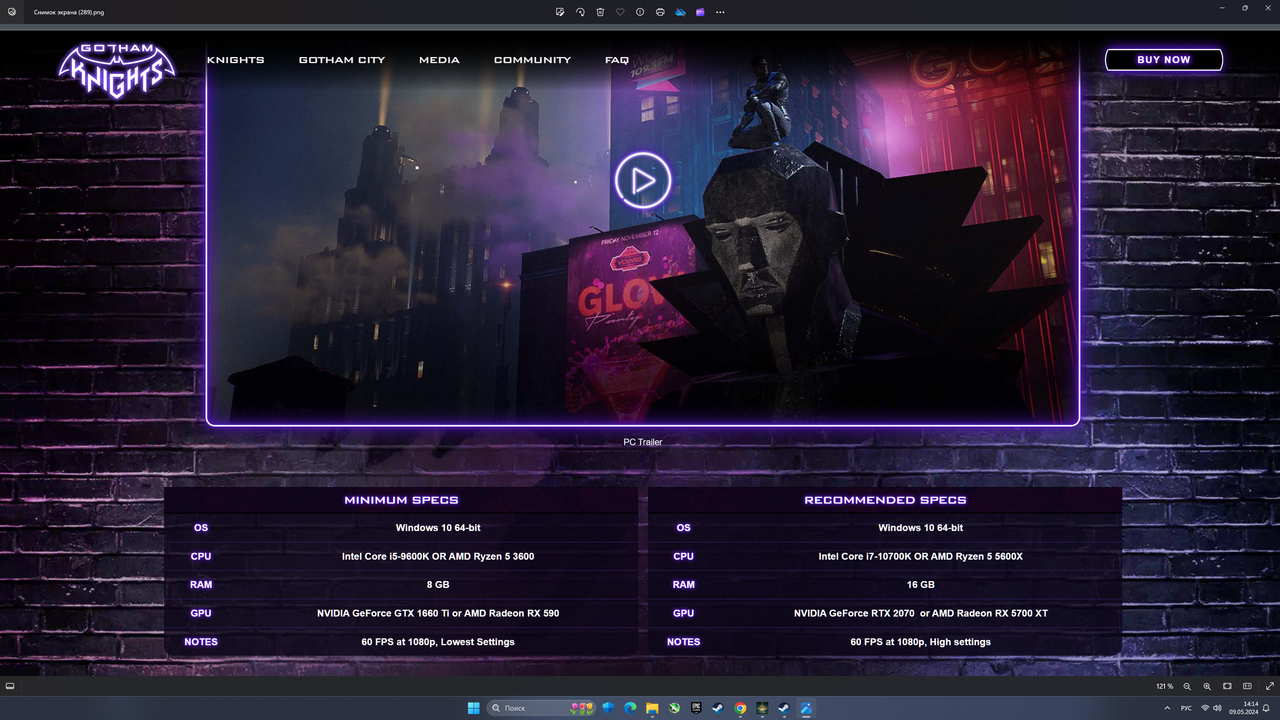Open file info with the info icon

pos(640,12)
